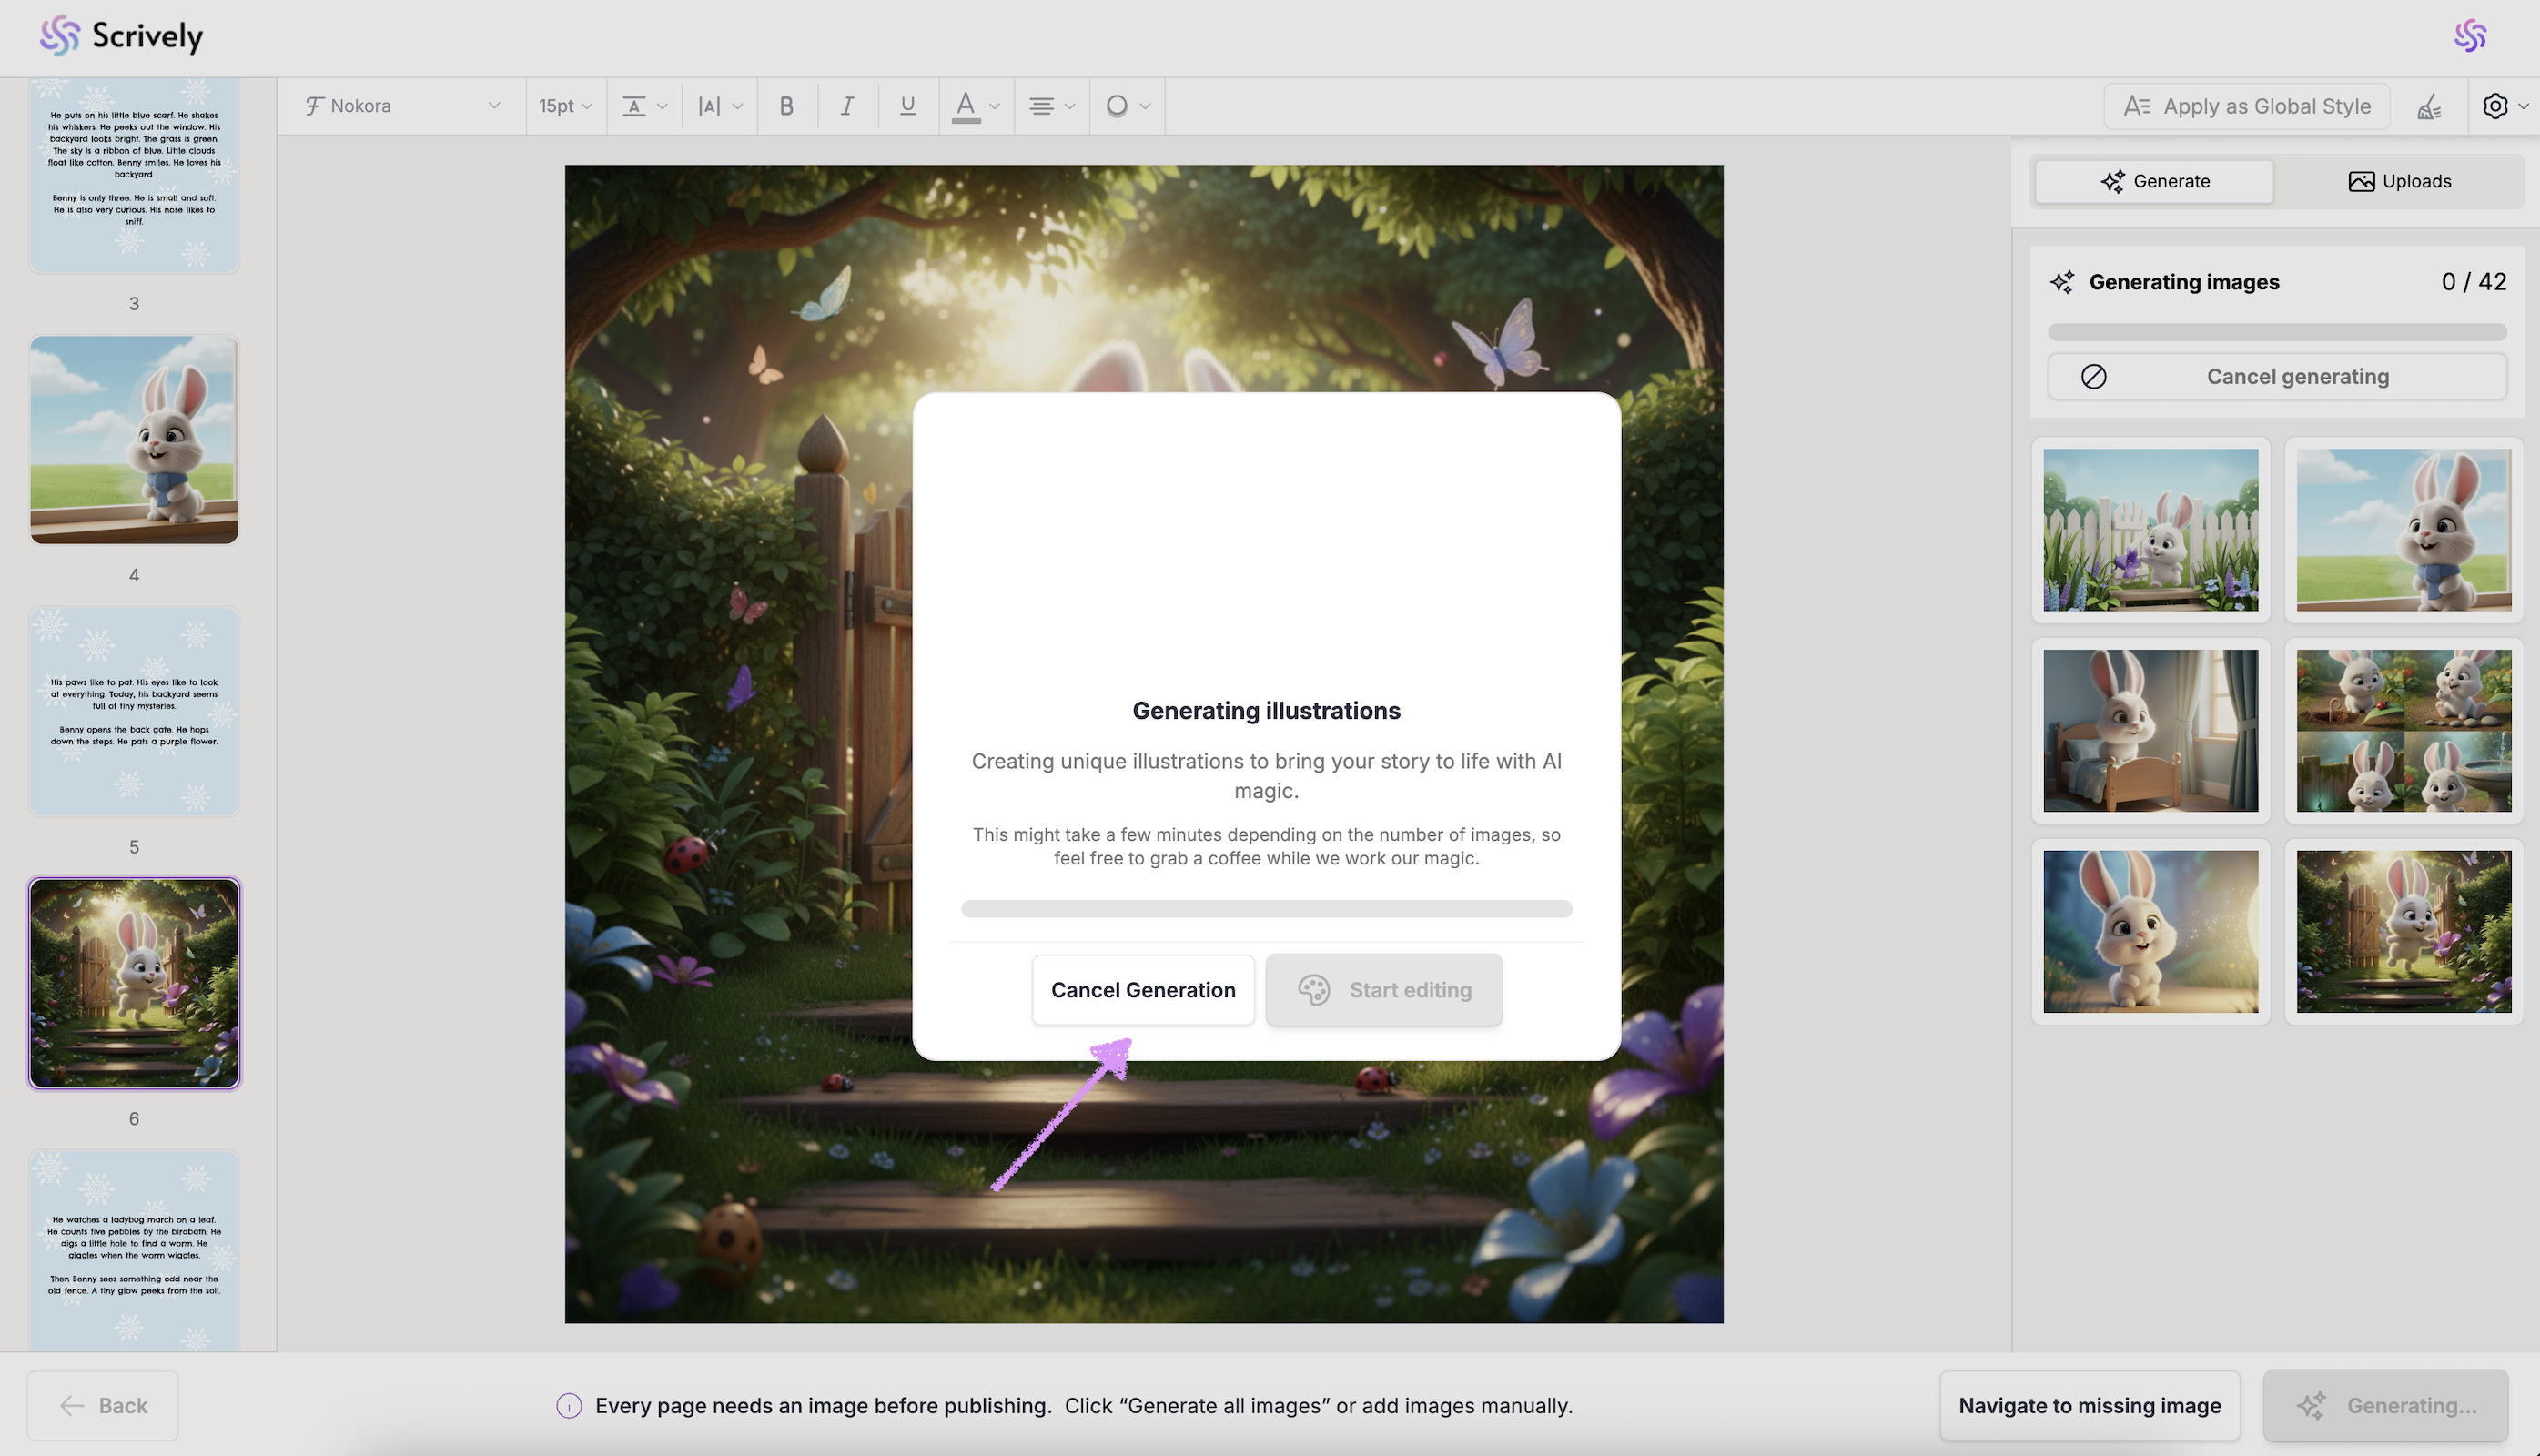Toggle bold formatting
Screen dimensions: 2540x1456
pyautogui.click(x=786, y=106)
